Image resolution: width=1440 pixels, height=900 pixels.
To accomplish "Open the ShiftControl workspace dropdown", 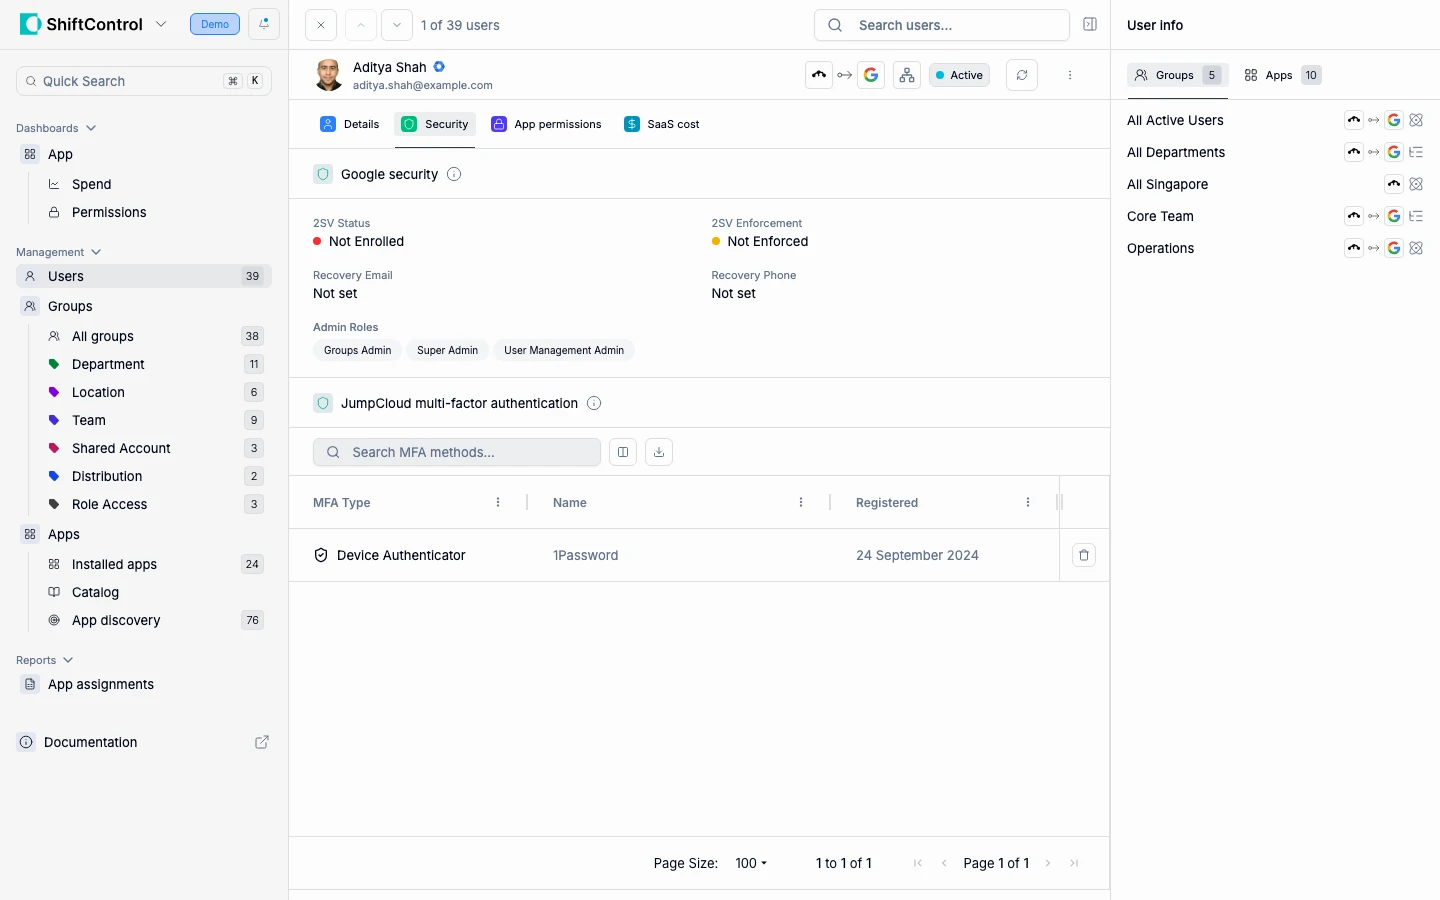I will pos(161,24).
